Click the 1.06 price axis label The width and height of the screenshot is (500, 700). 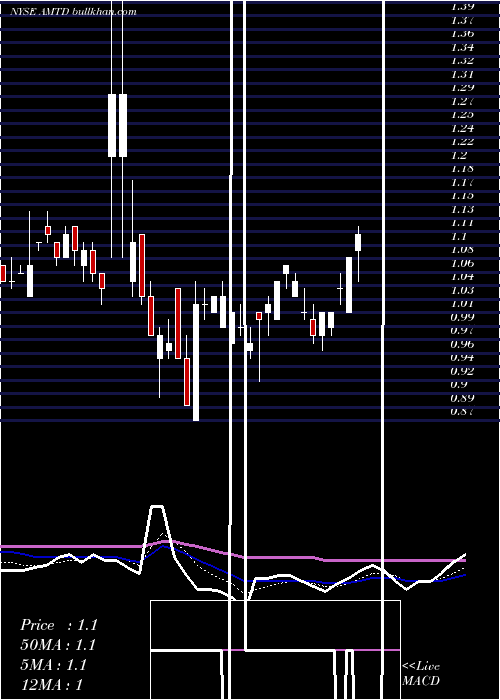coord(462,263)
